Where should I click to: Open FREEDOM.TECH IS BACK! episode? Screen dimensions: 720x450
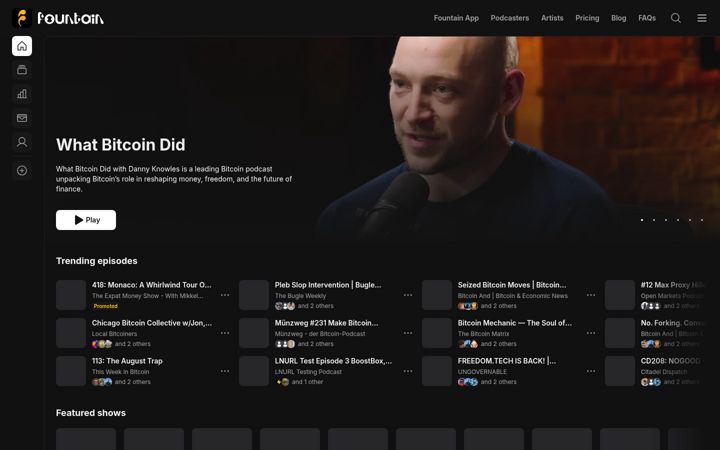pyautogui.click(x=507, y=361)
